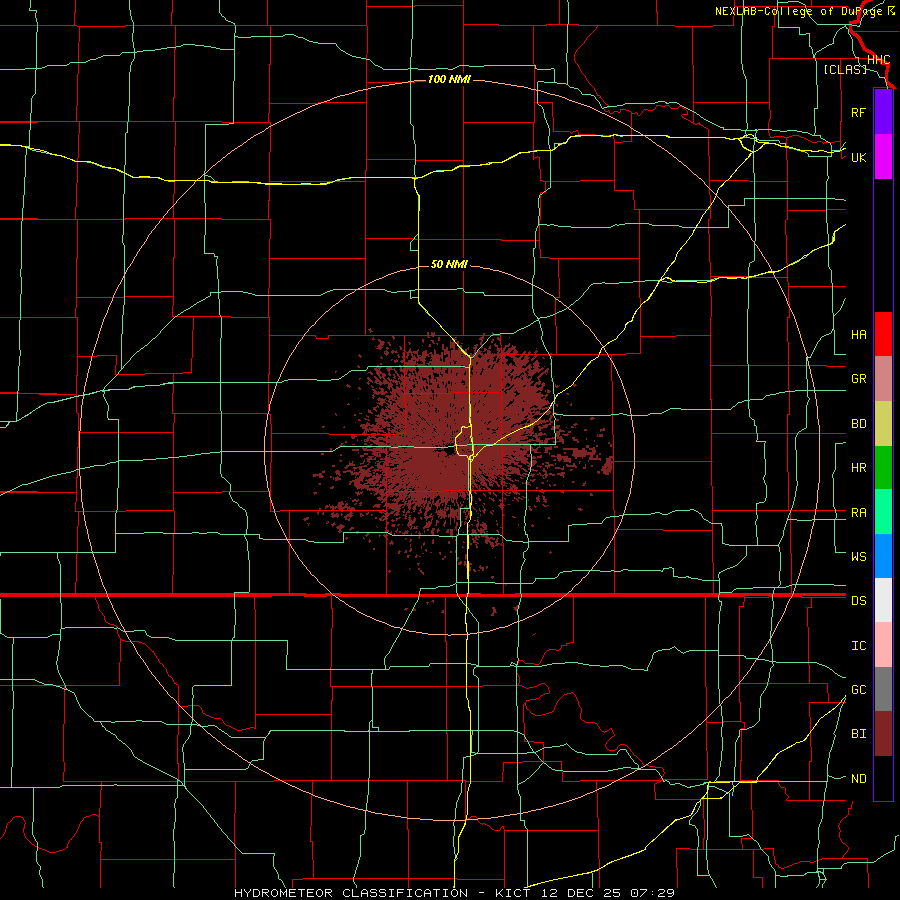Click the RA legend label
The height and width of the screenshot is (900, 900).
tap(858, 513)
